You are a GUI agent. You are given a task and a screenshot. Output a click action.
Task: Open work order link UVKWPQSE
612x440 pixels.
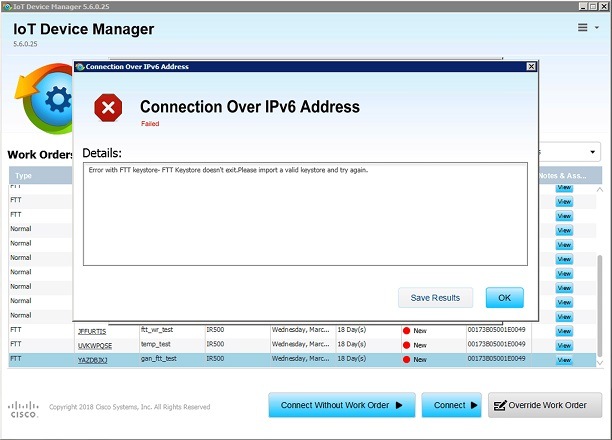[95, 346]
